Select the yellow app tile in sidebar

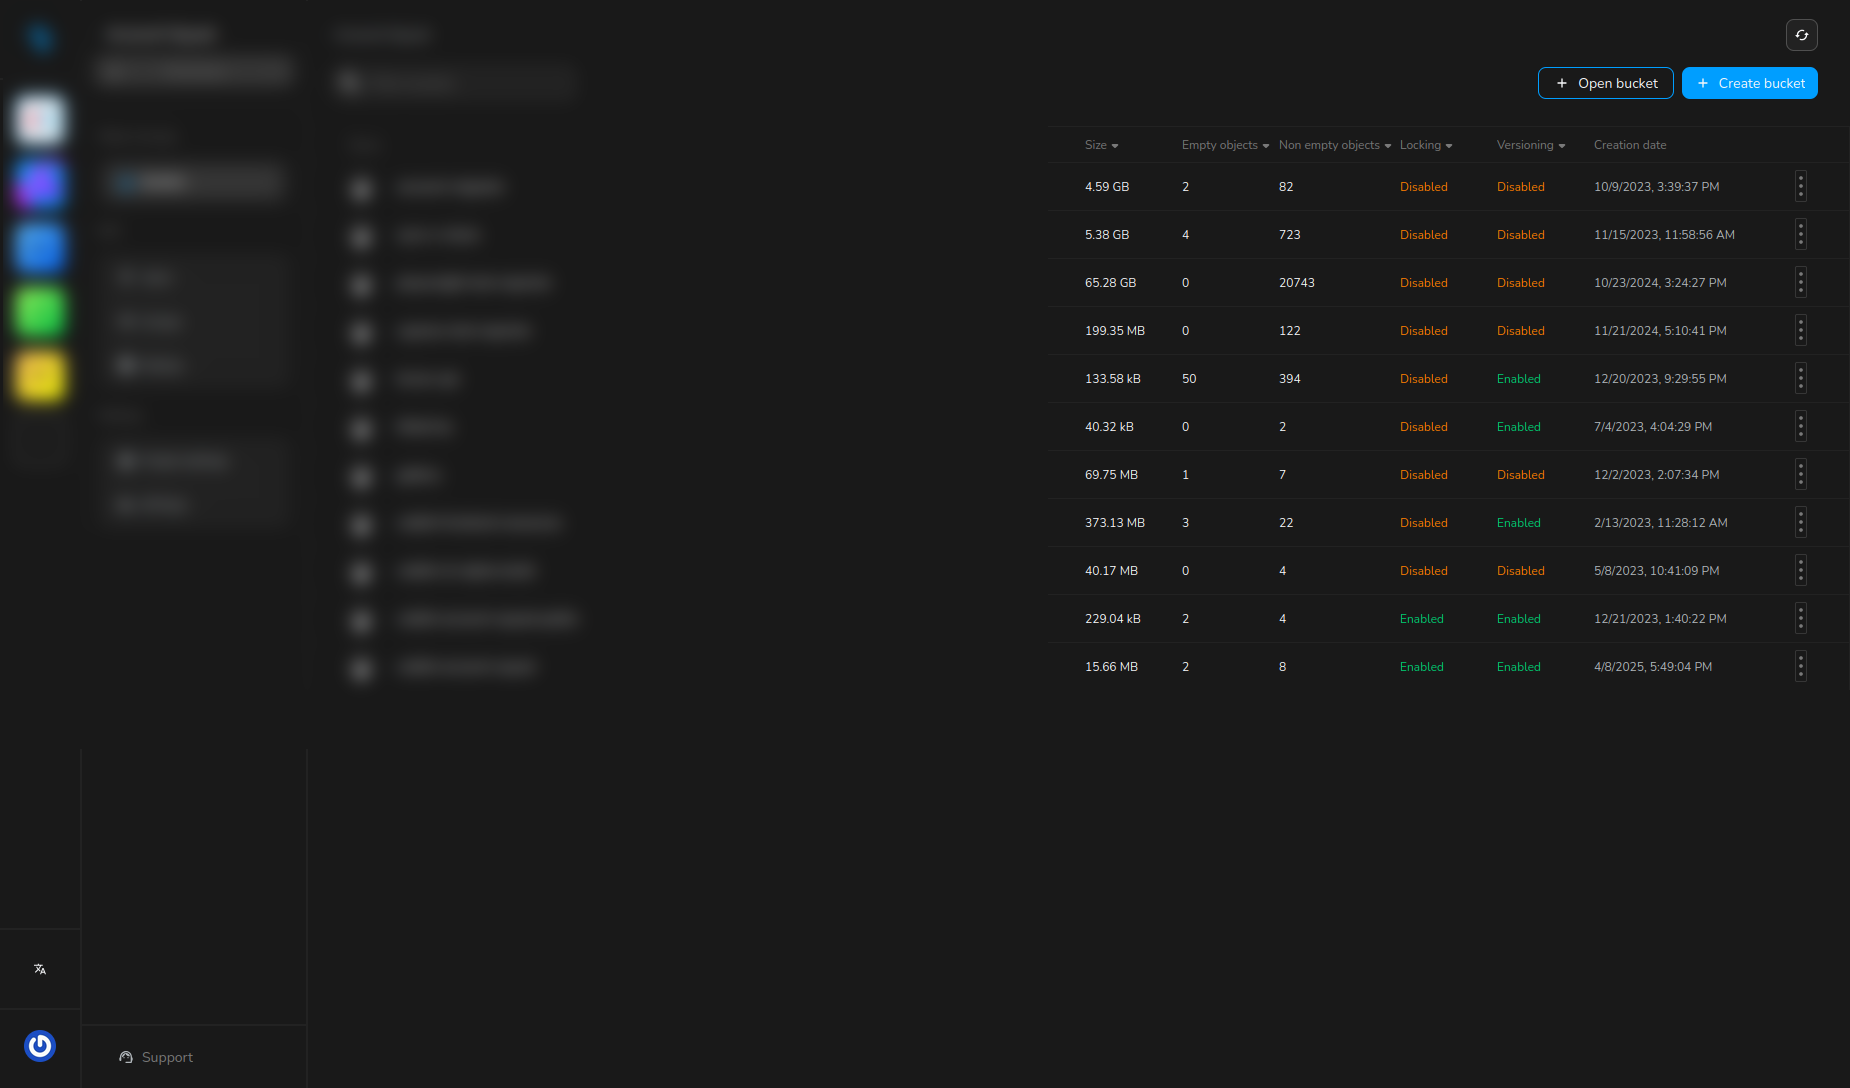pos(40,377)
